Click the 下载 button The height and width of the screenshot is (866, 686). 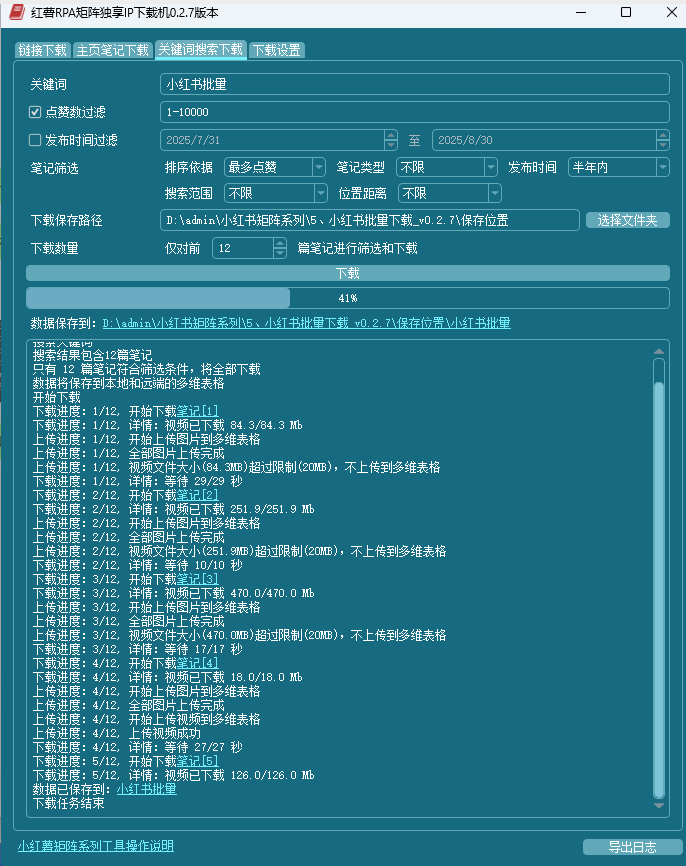coord(348,273)
